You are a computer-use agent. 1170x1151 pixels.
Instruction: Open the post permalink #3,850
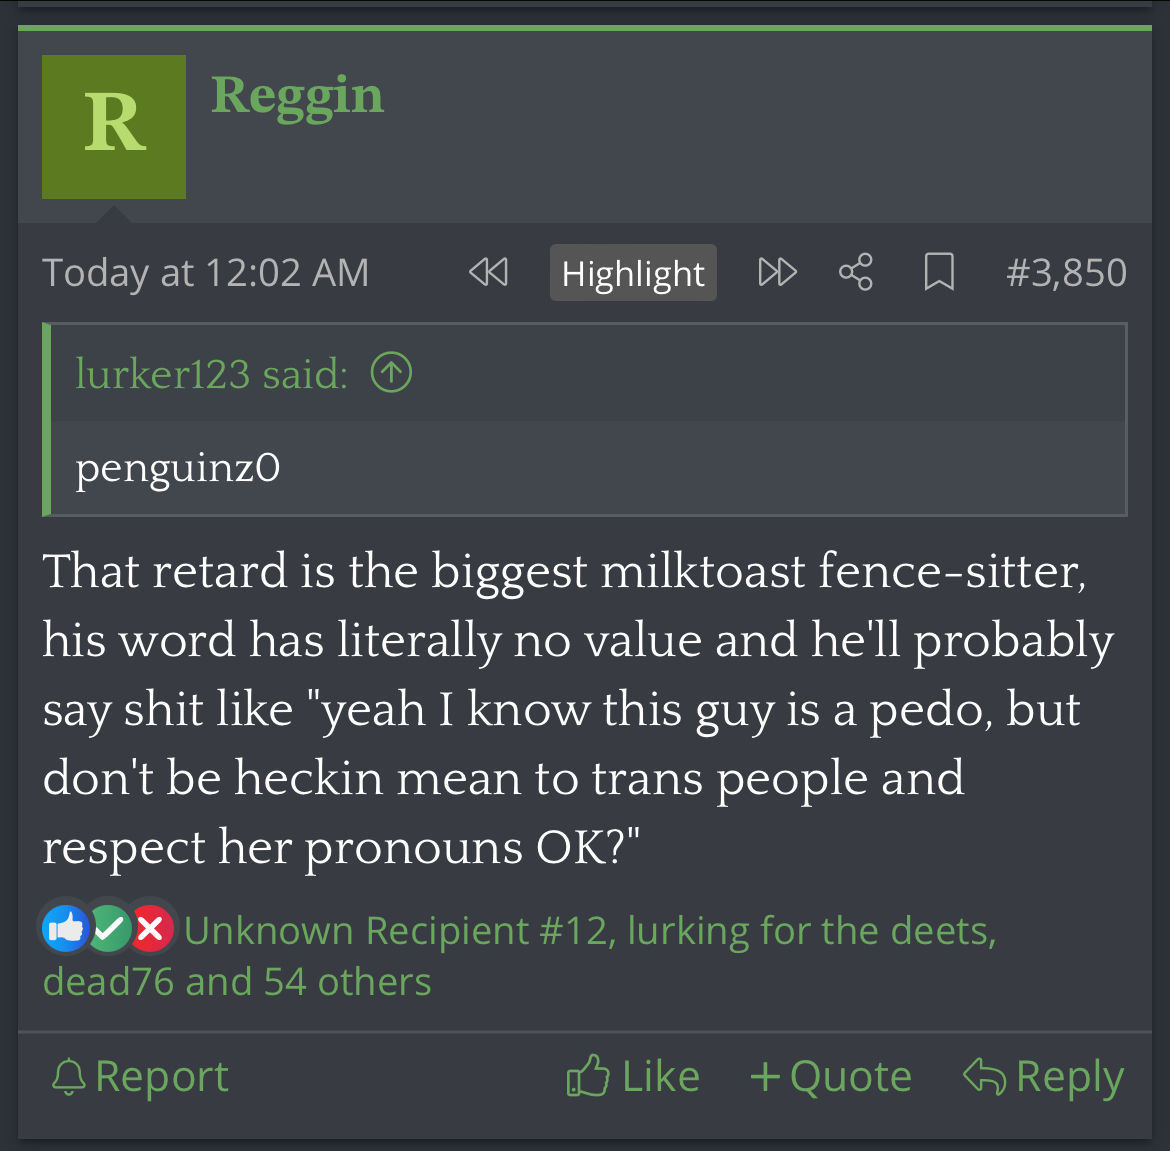[1066, 272]
